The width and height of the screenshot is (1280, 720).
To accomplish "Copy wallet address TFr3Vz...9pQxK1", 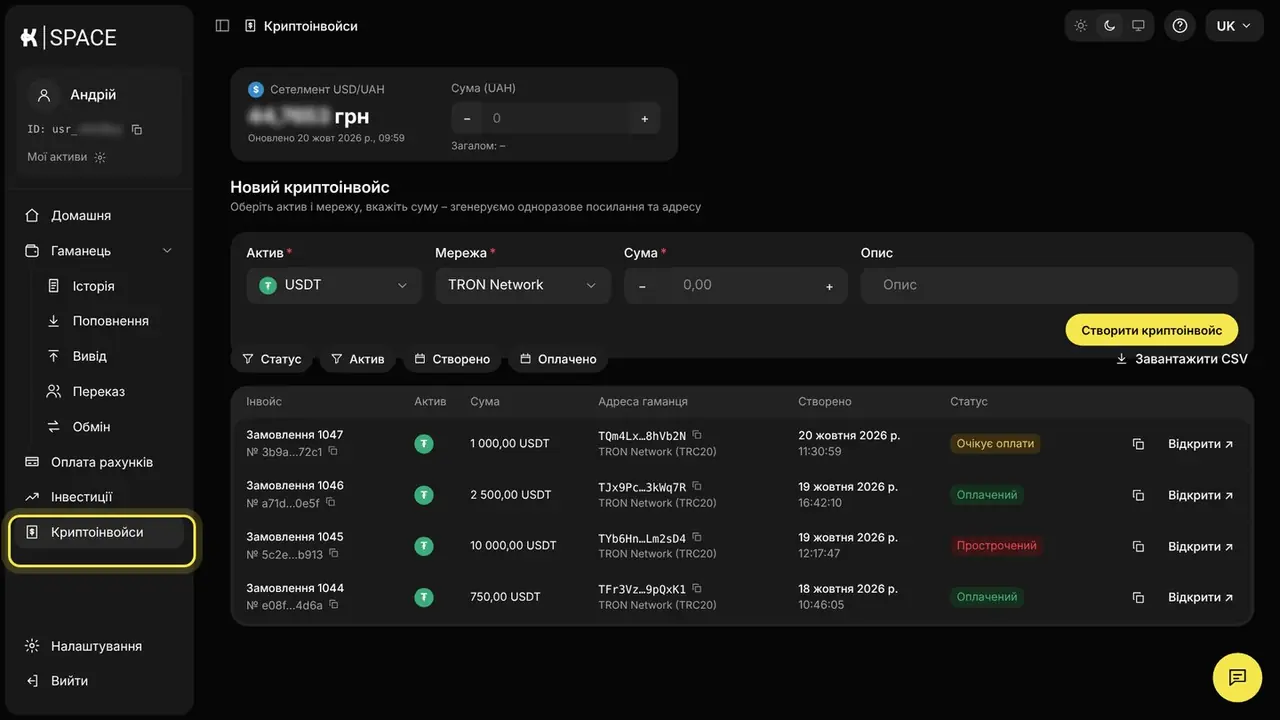I will click(x=697, y=588).
